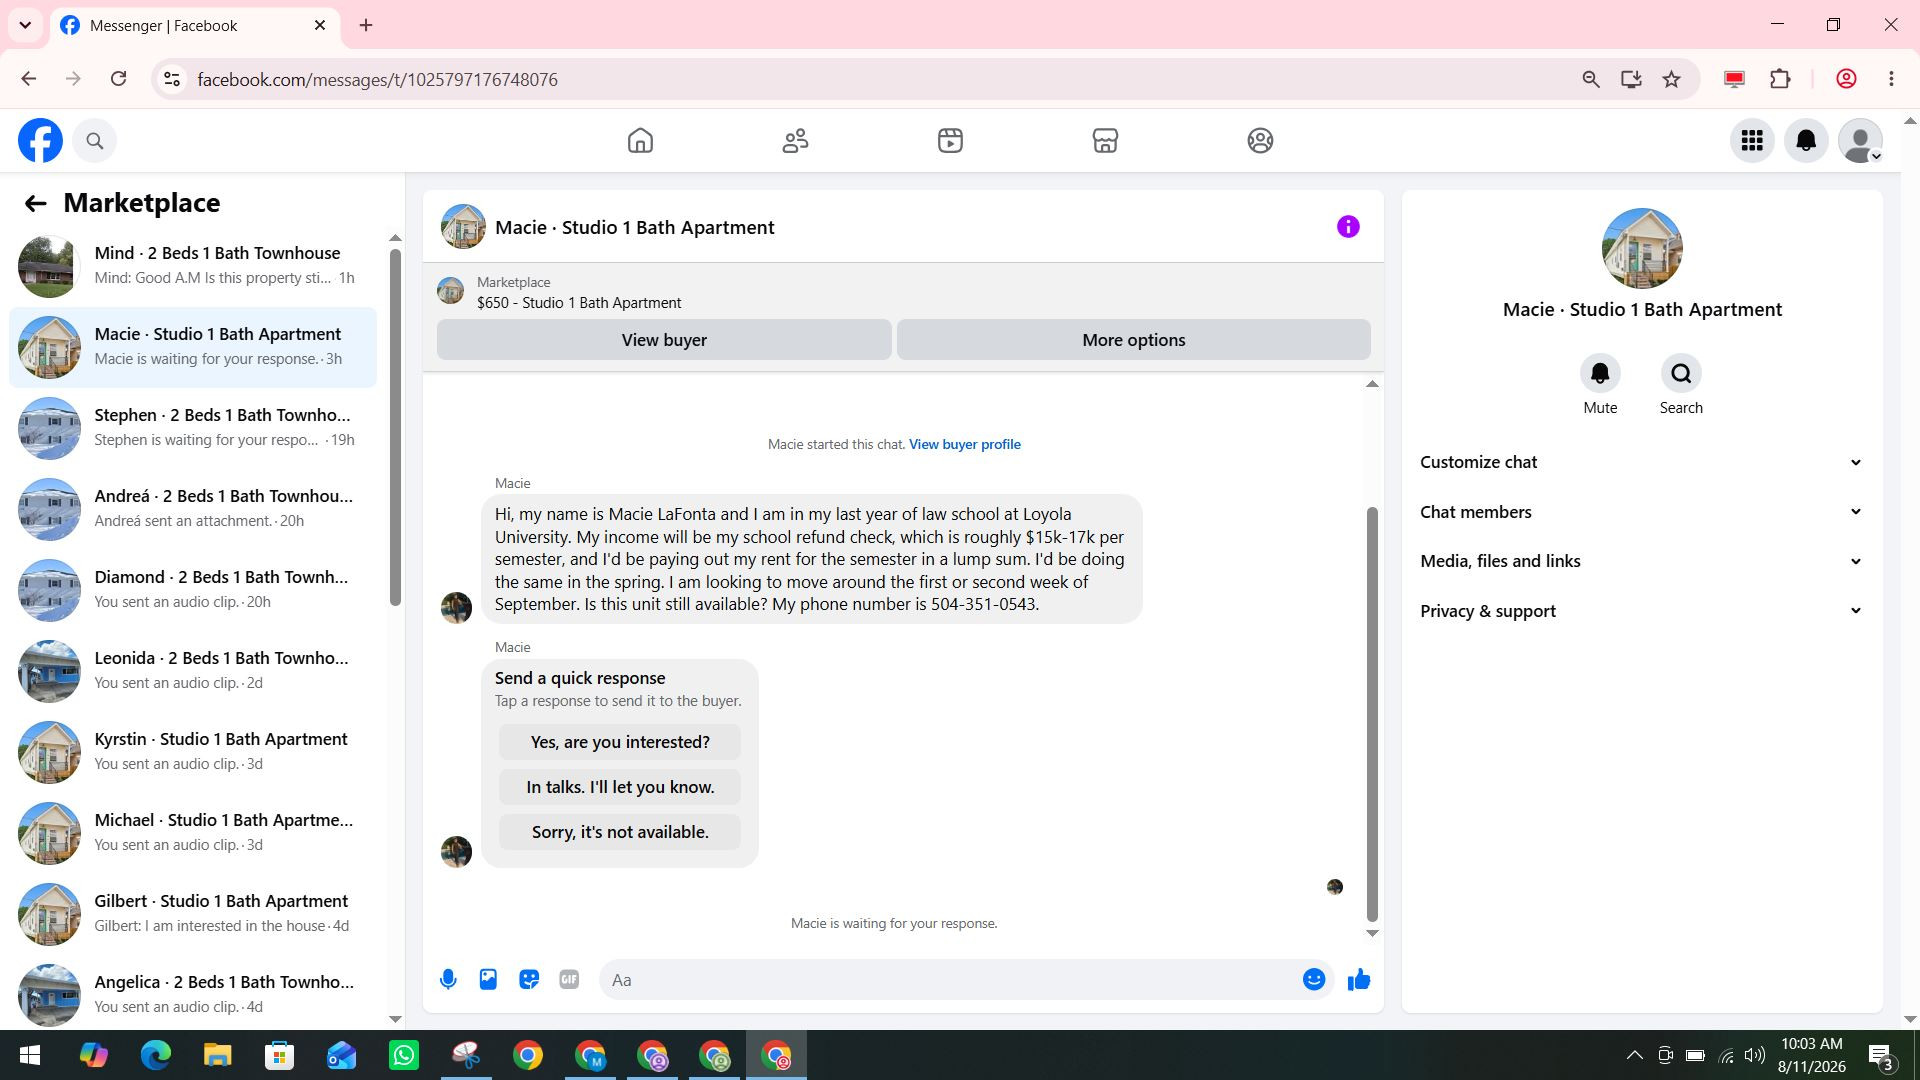Open Chrome three-dot menu

point(1891,80)
